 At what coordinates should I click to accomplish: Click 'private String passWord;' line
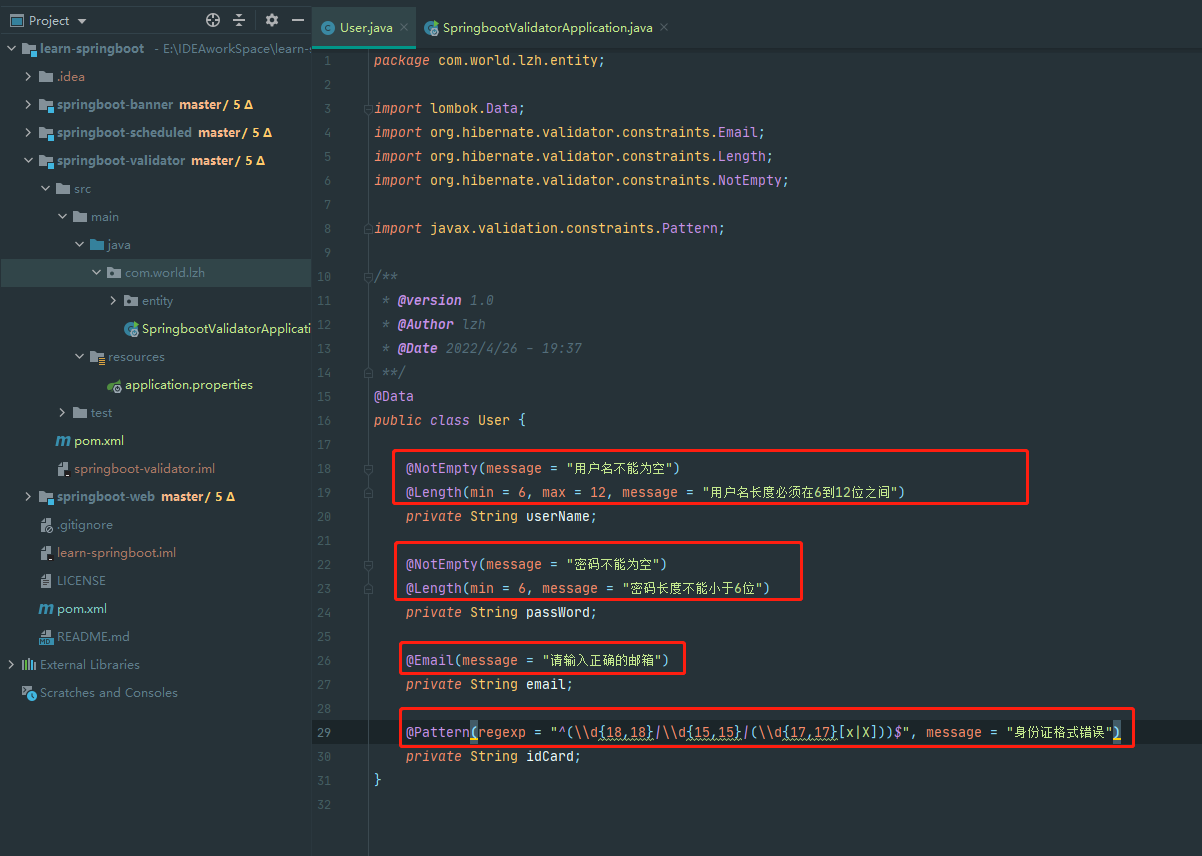point(501,613)
